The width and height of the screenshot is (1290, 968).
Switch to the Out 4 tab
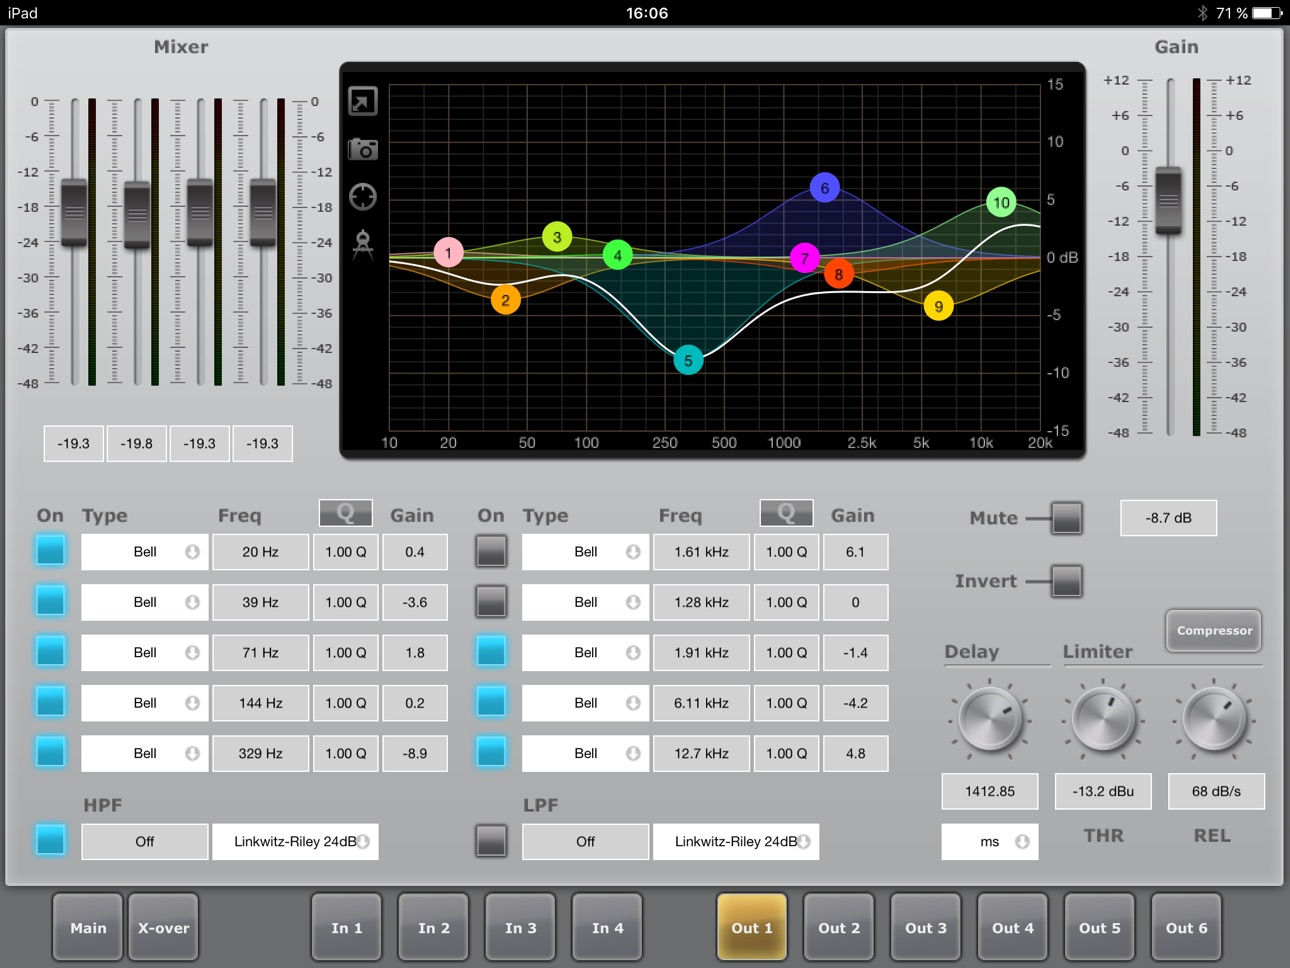pyautogui.click(x=1013, y=928)
